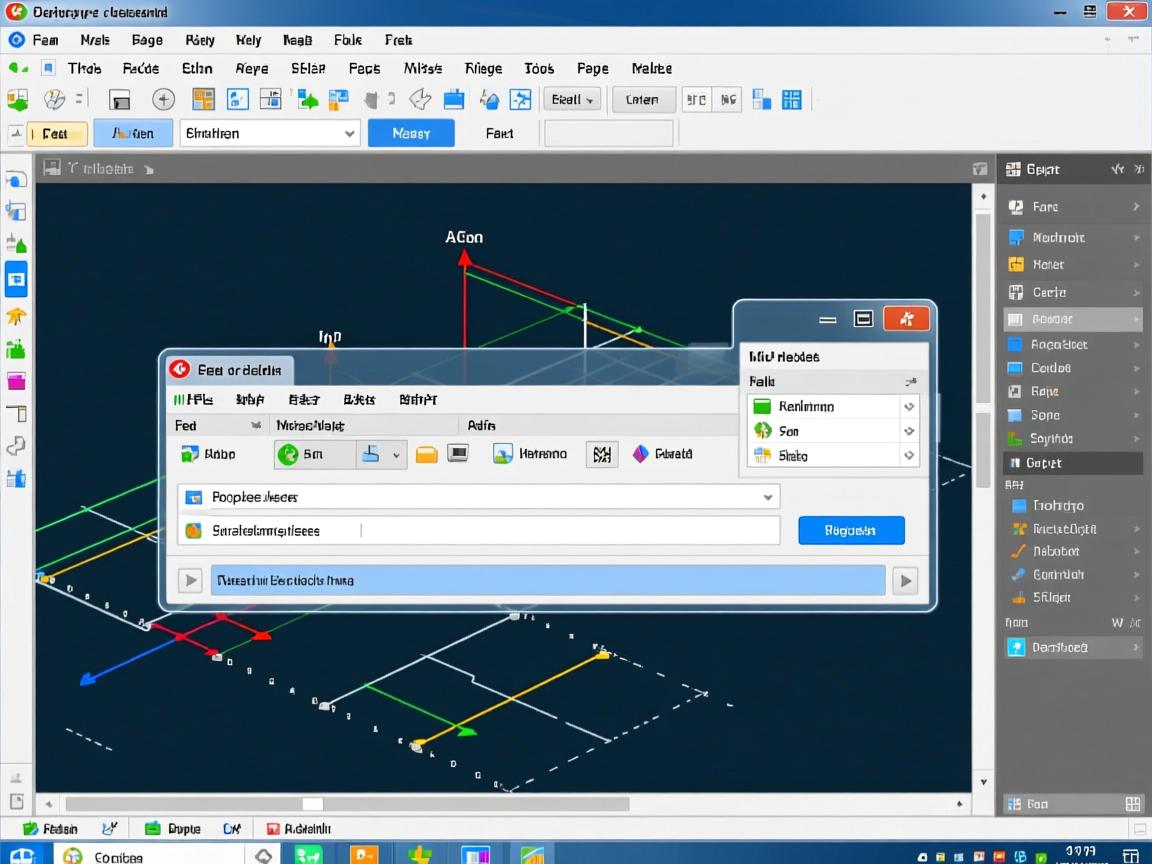
Task: Open the 'Bage' menu in the menu bar
Action: 147,40
